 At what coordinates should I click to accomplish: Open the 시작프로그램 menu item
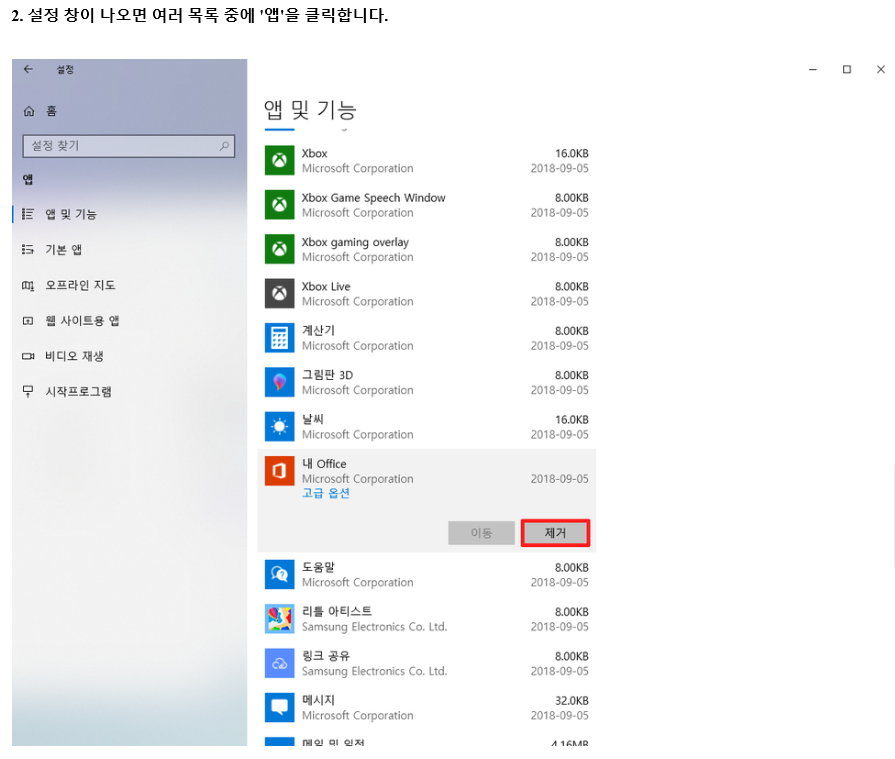(130, 391)
